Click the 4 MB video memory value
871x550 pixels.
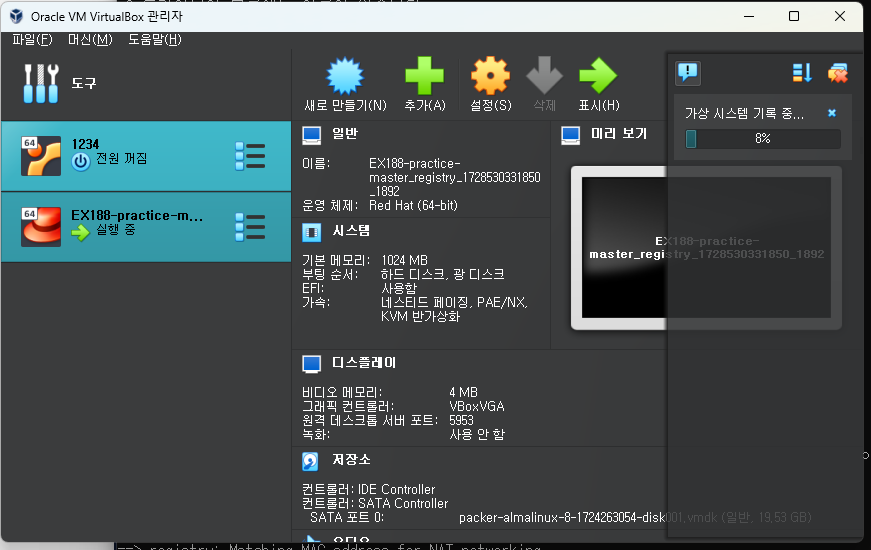[463, 392]
